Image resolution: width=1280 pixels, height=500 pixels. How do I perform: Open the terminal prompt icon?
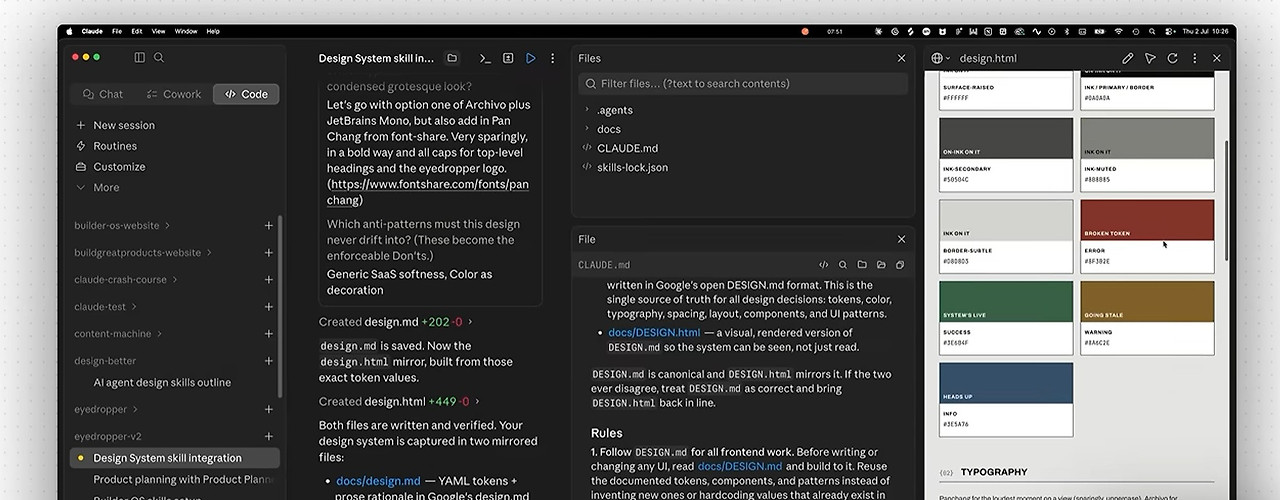tap(485, 58)
